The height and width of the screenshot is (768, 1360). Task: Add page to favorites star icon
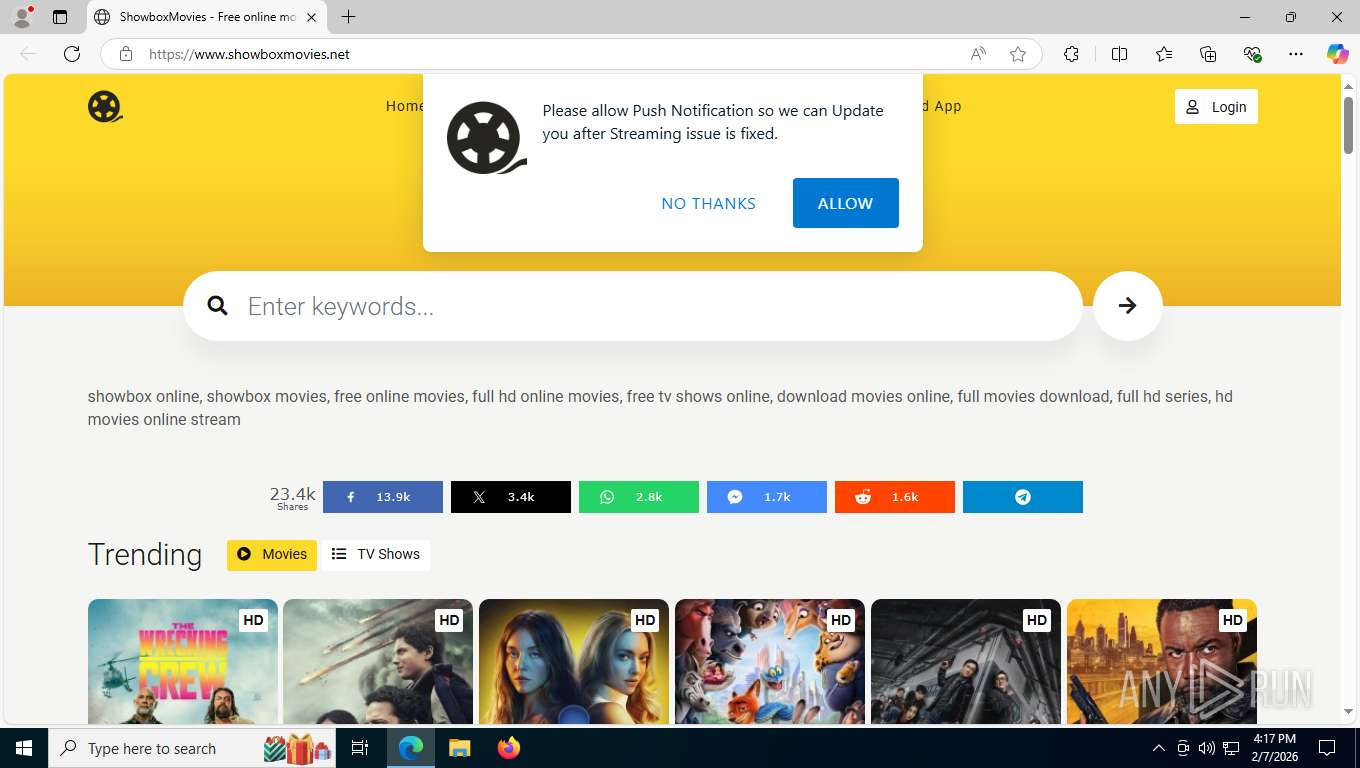coord(1018,54)
